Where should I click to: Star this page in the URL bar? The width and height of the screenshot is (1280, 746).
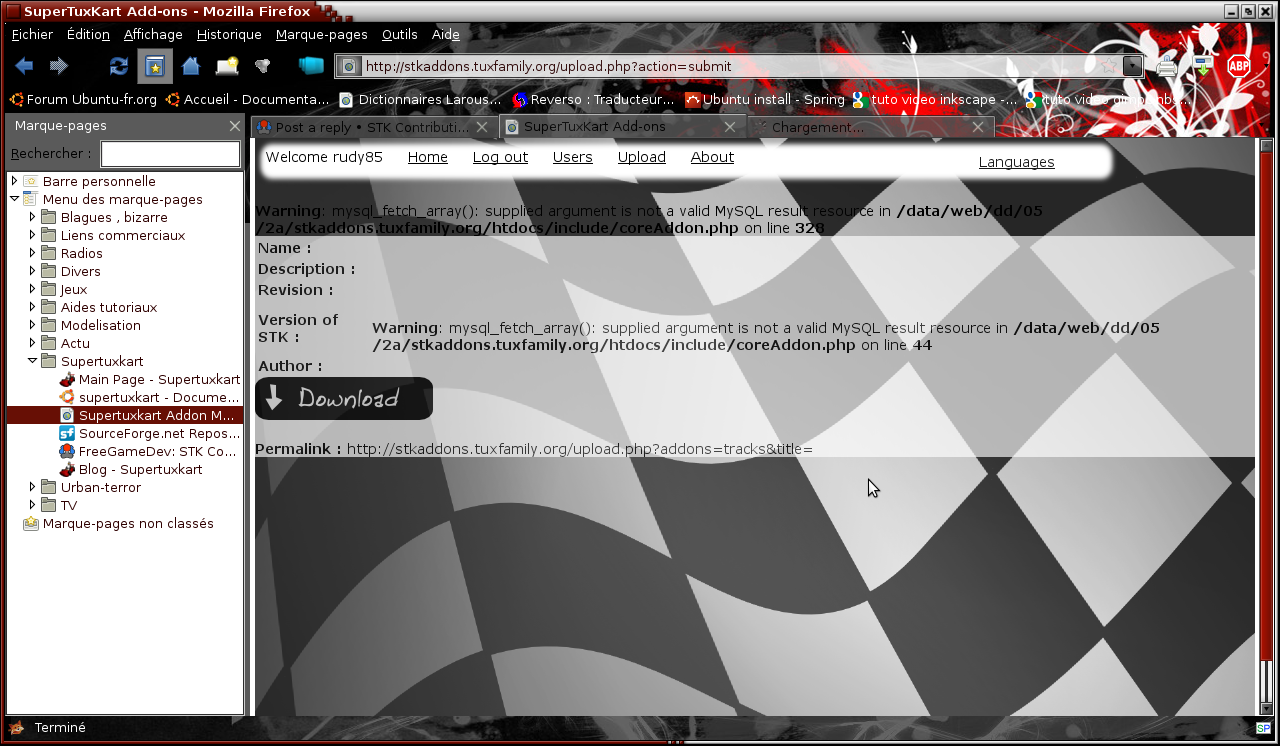pyautogui.click(x=1109, y=66)
